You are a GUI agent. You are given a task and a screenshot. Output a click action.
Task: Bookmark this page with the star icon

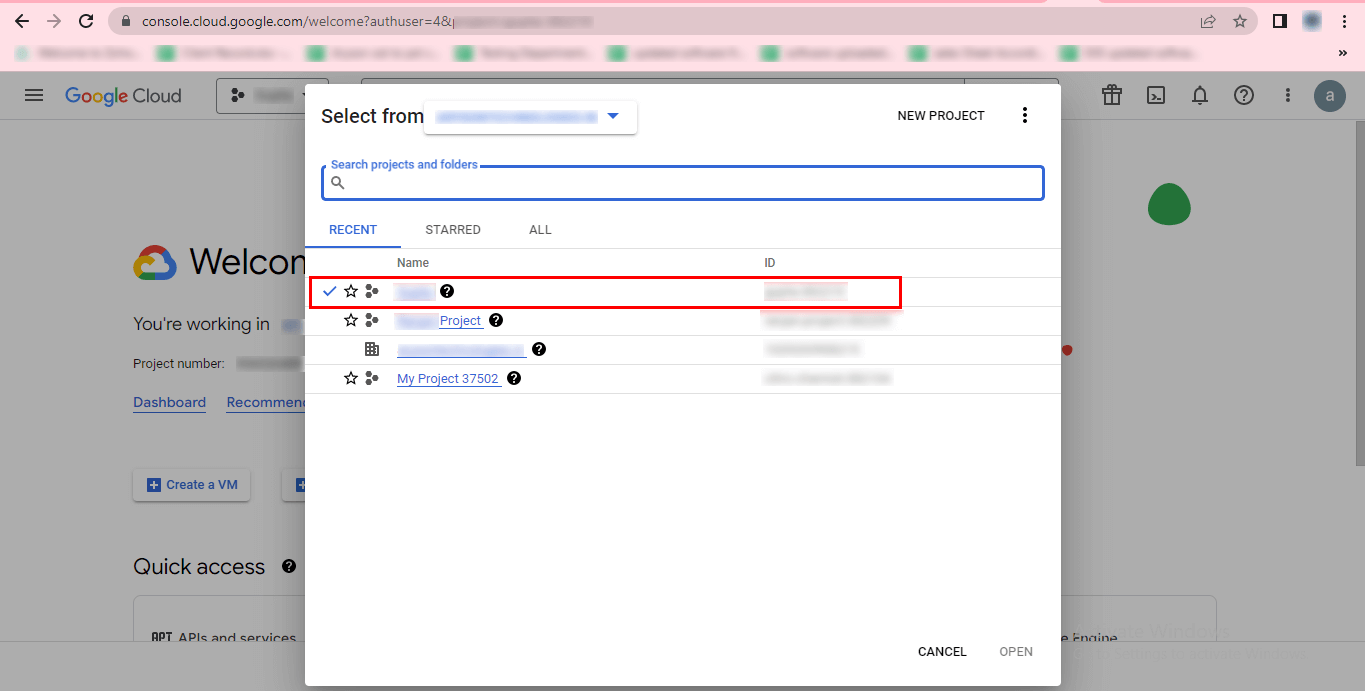click(1240, 21)
